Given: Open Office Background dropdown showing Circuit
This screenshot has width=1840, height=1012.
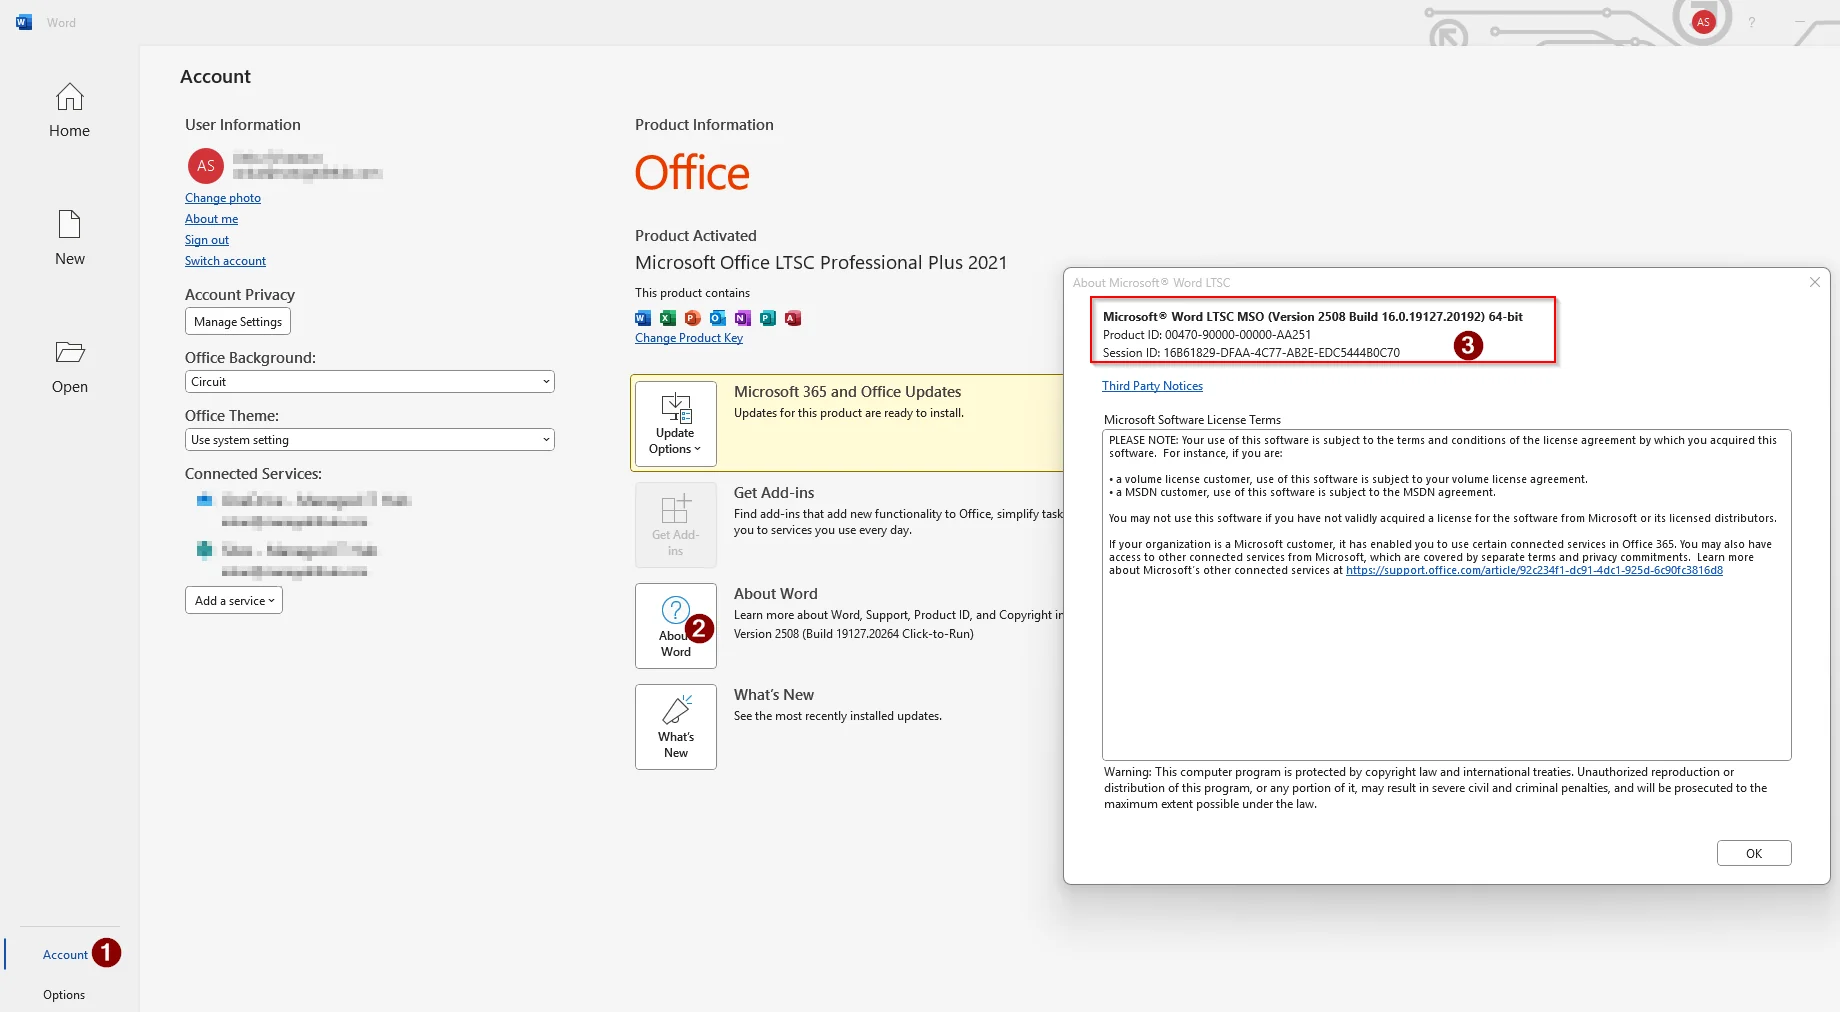Looking at the screenshot, I should pos(370,382).
